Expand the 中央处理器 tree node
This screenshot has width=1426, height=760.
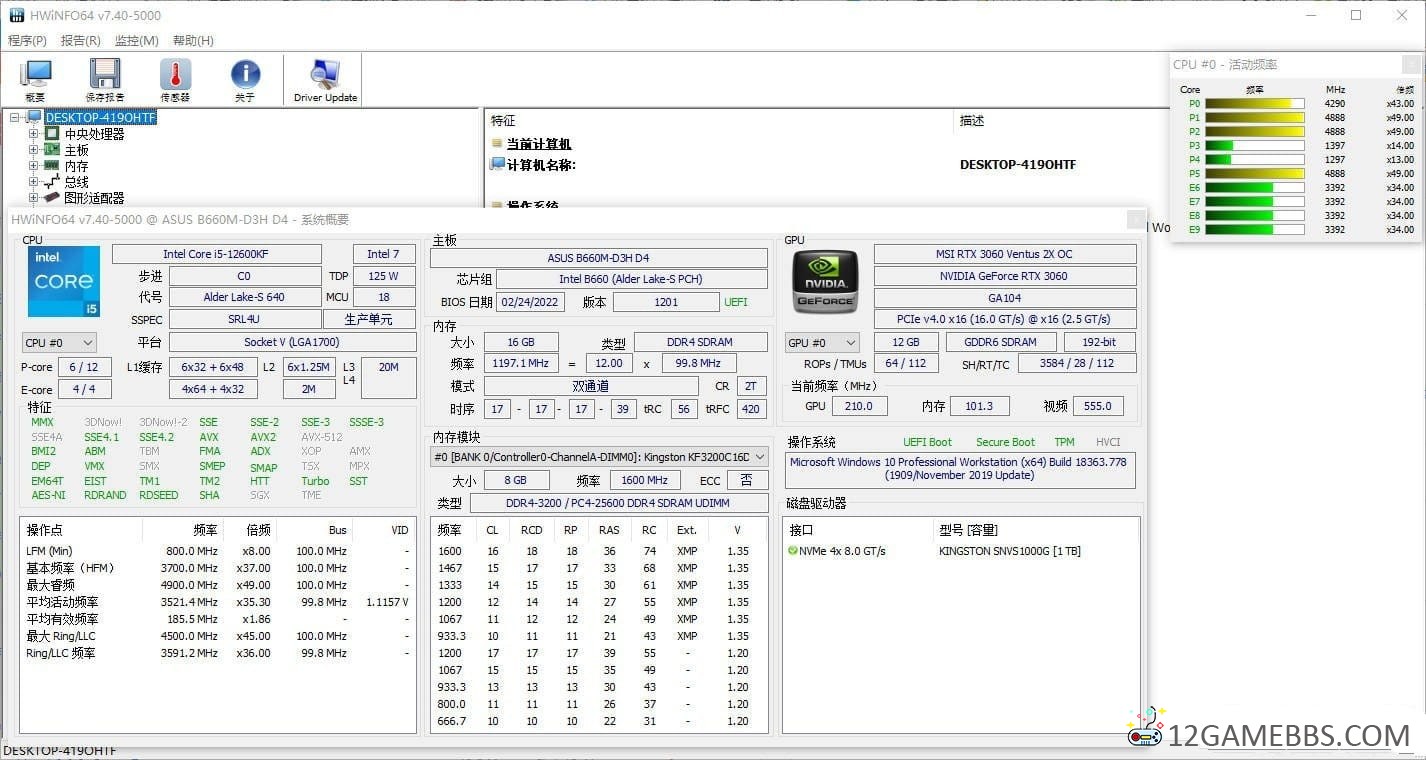(x=34, y=133)
